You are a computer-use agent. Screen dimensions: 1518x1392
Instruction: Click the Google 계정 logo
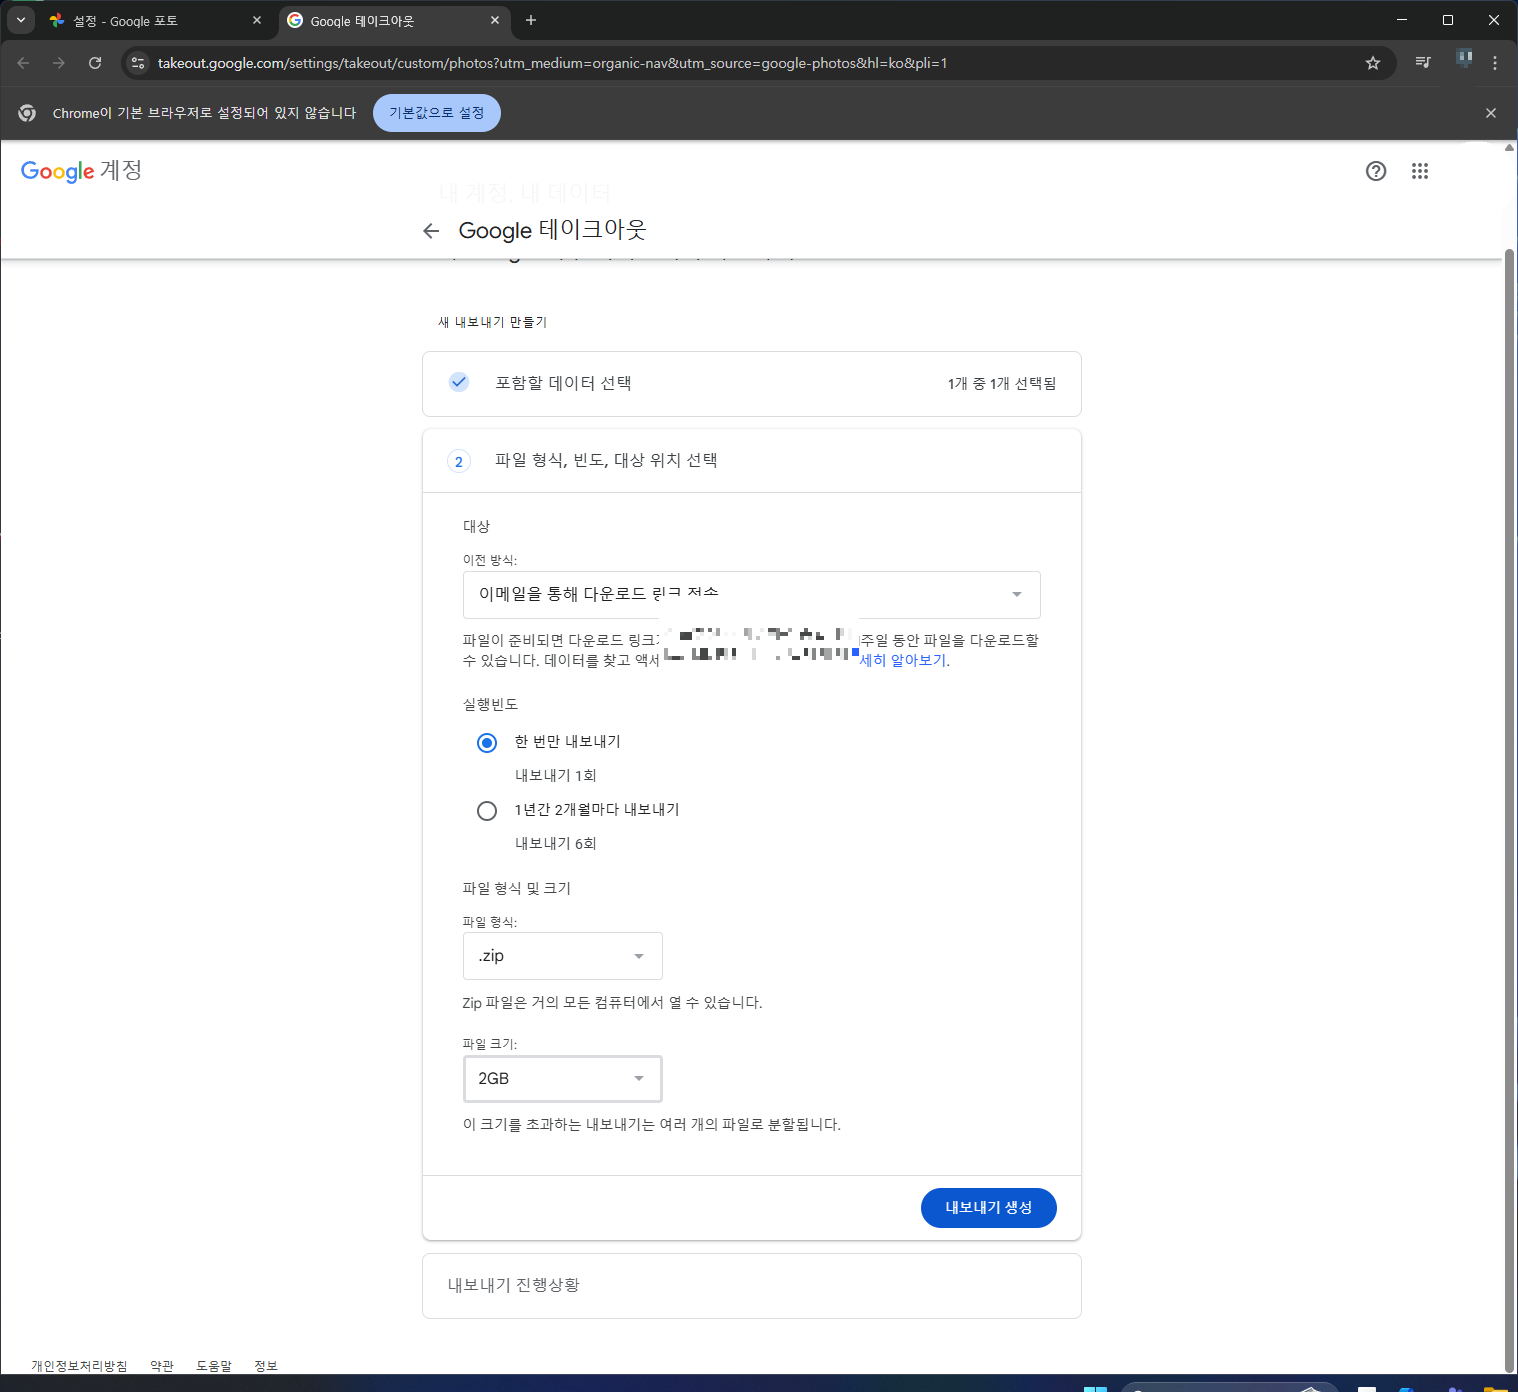pyautogui.click(x=81, y=171)
